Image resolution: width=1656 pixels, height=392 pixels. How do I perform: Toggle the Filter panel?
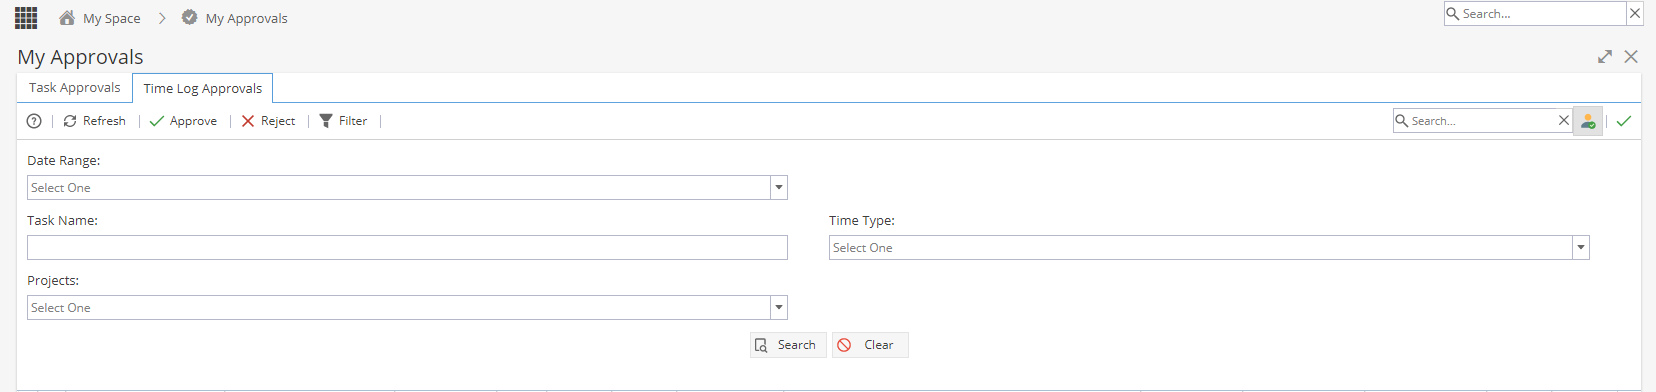(343, 121)
